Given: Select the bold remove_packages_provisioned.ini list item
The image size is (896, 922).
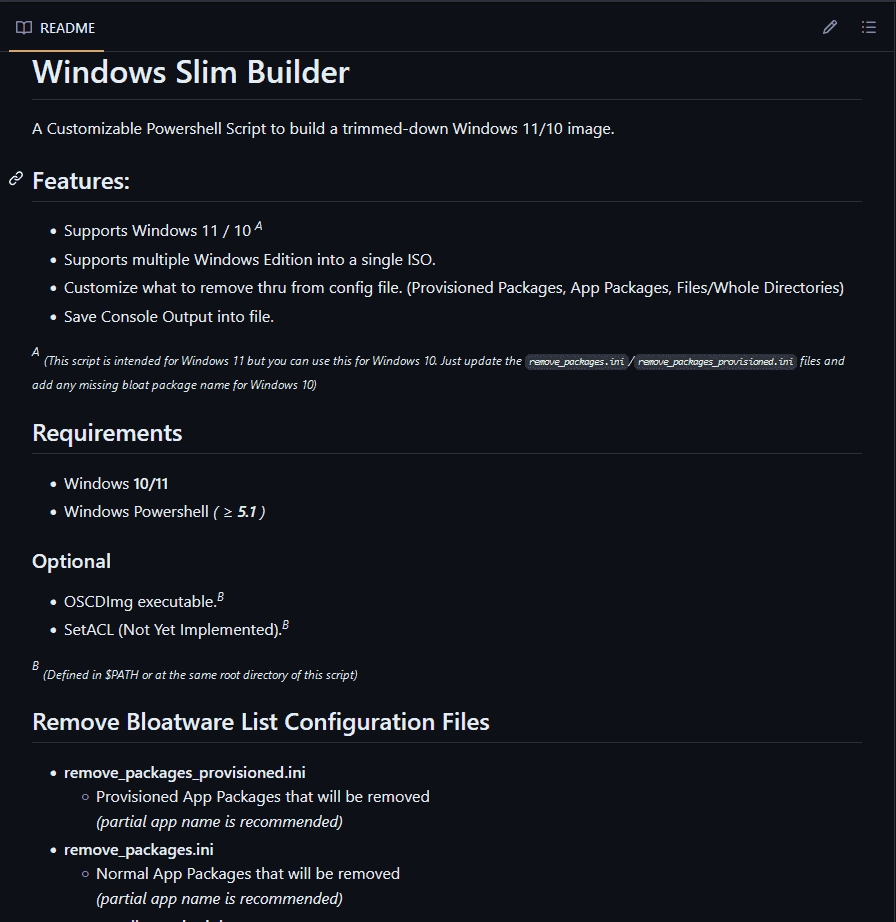Looking at the screenshot, I should coord(184,772).
